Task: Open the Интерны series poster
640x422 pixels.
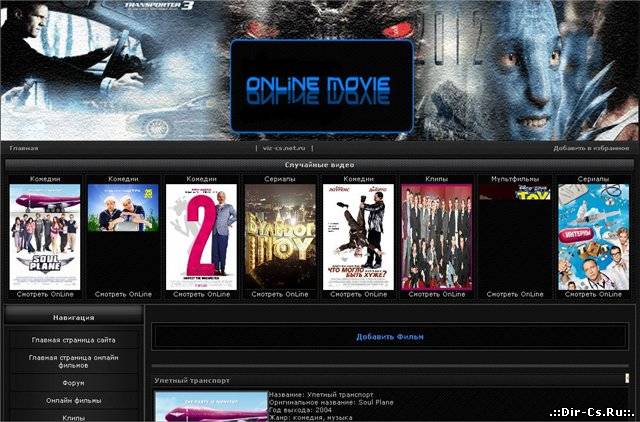Action: (593, 237)
